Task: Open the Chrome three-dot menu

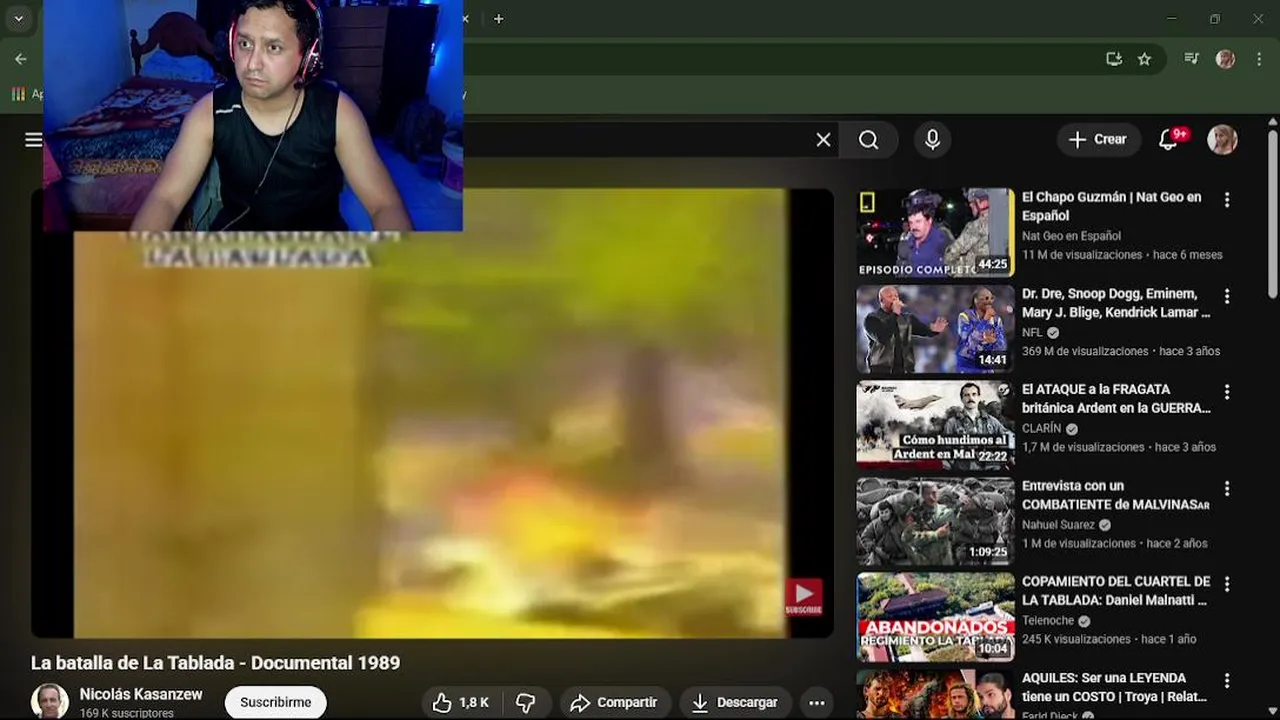Action: 1259,59
